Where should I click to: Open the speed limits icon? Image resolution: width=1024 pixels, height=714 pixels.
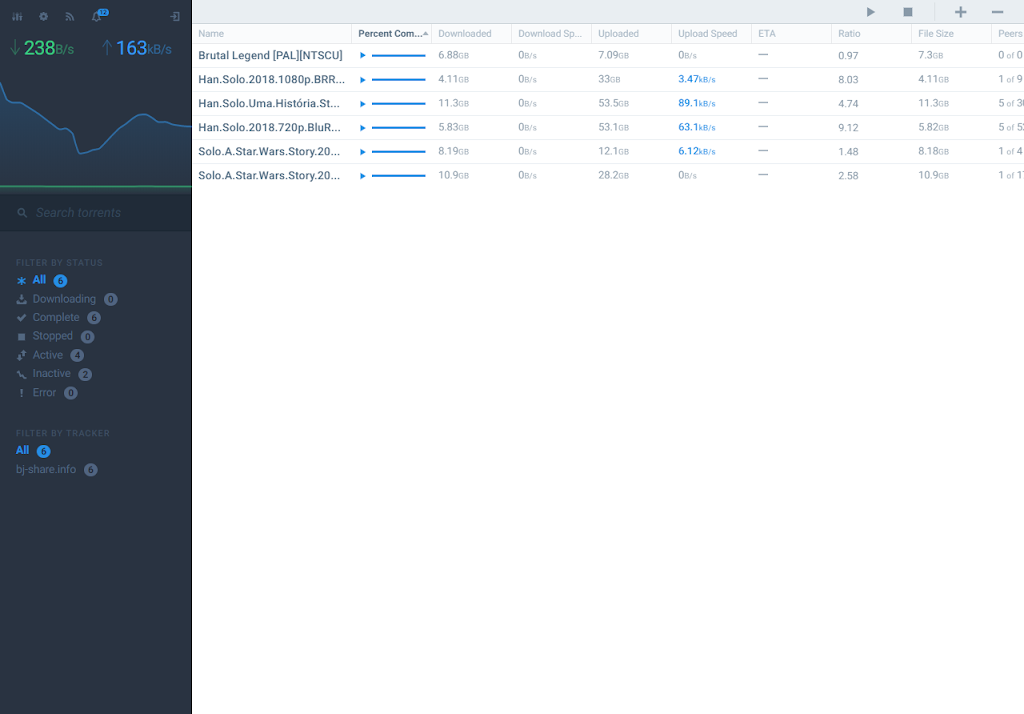click(17, 17)
